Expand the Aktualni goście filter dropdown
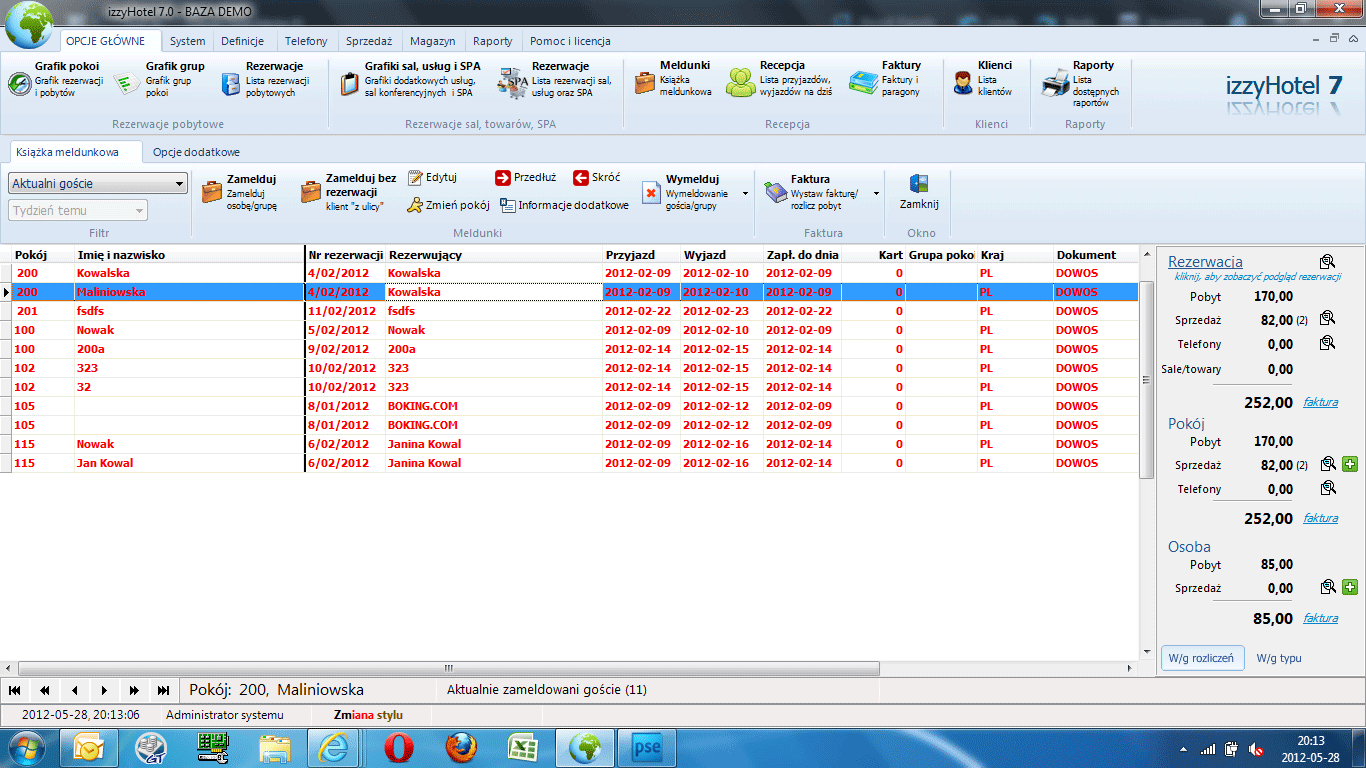1366x768 pixels. 179,184
